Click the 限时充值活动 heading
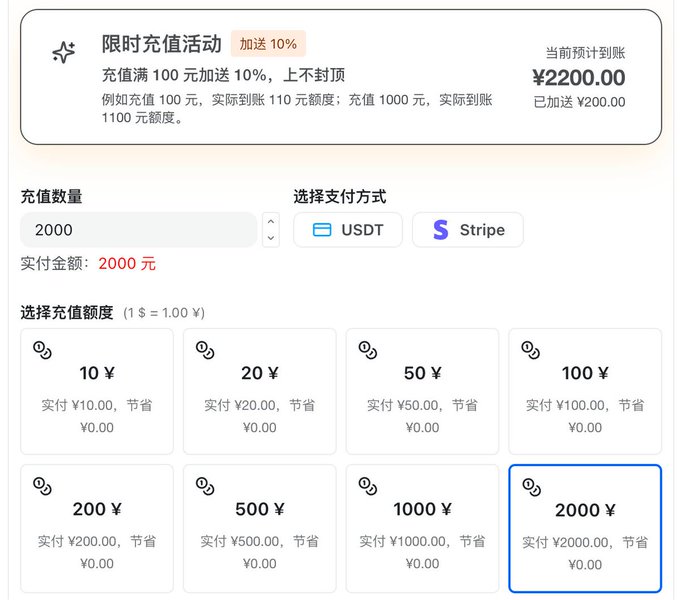This screenshot has height=600, width=680. tap(161, 44)
